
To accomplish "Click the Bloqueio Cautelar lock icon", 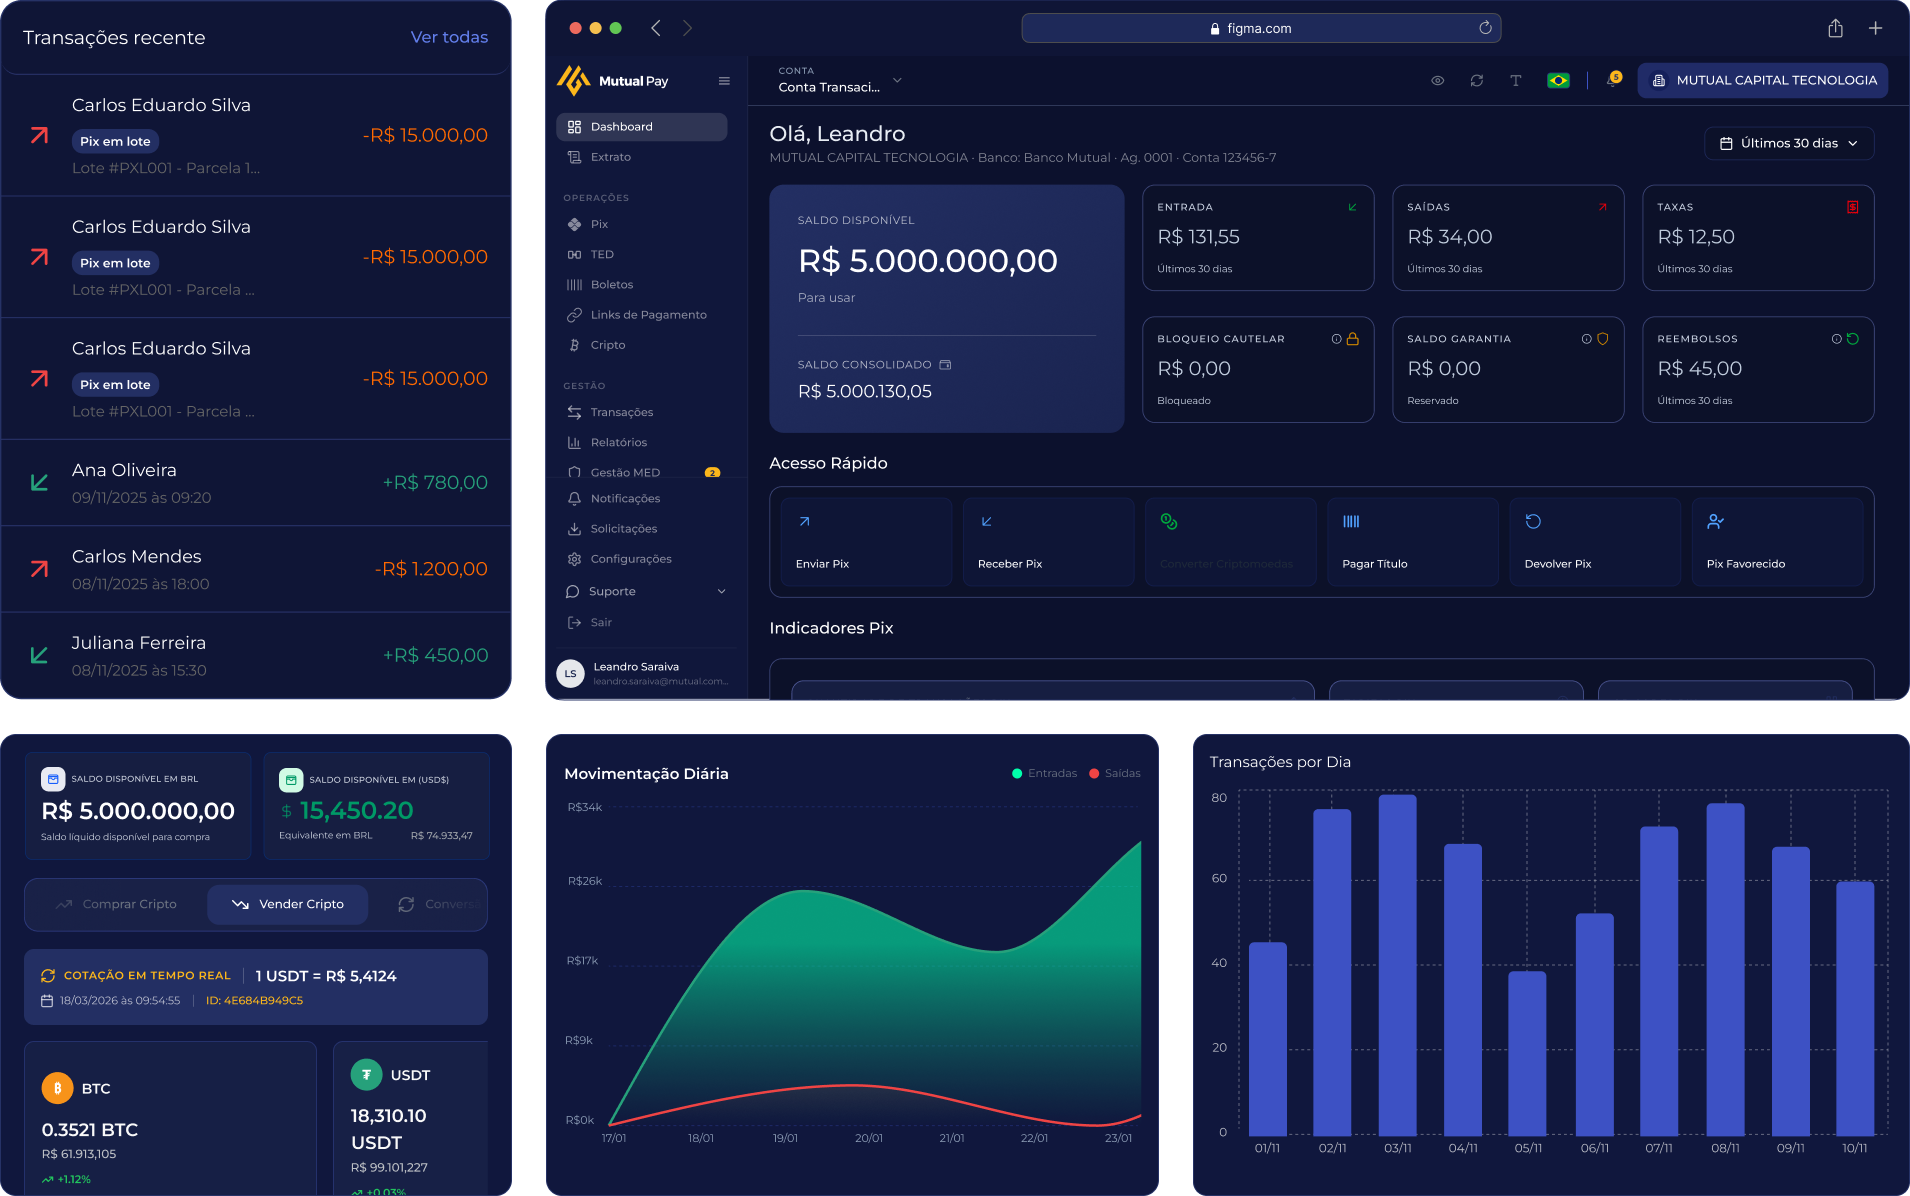I will coord(1353,339).
